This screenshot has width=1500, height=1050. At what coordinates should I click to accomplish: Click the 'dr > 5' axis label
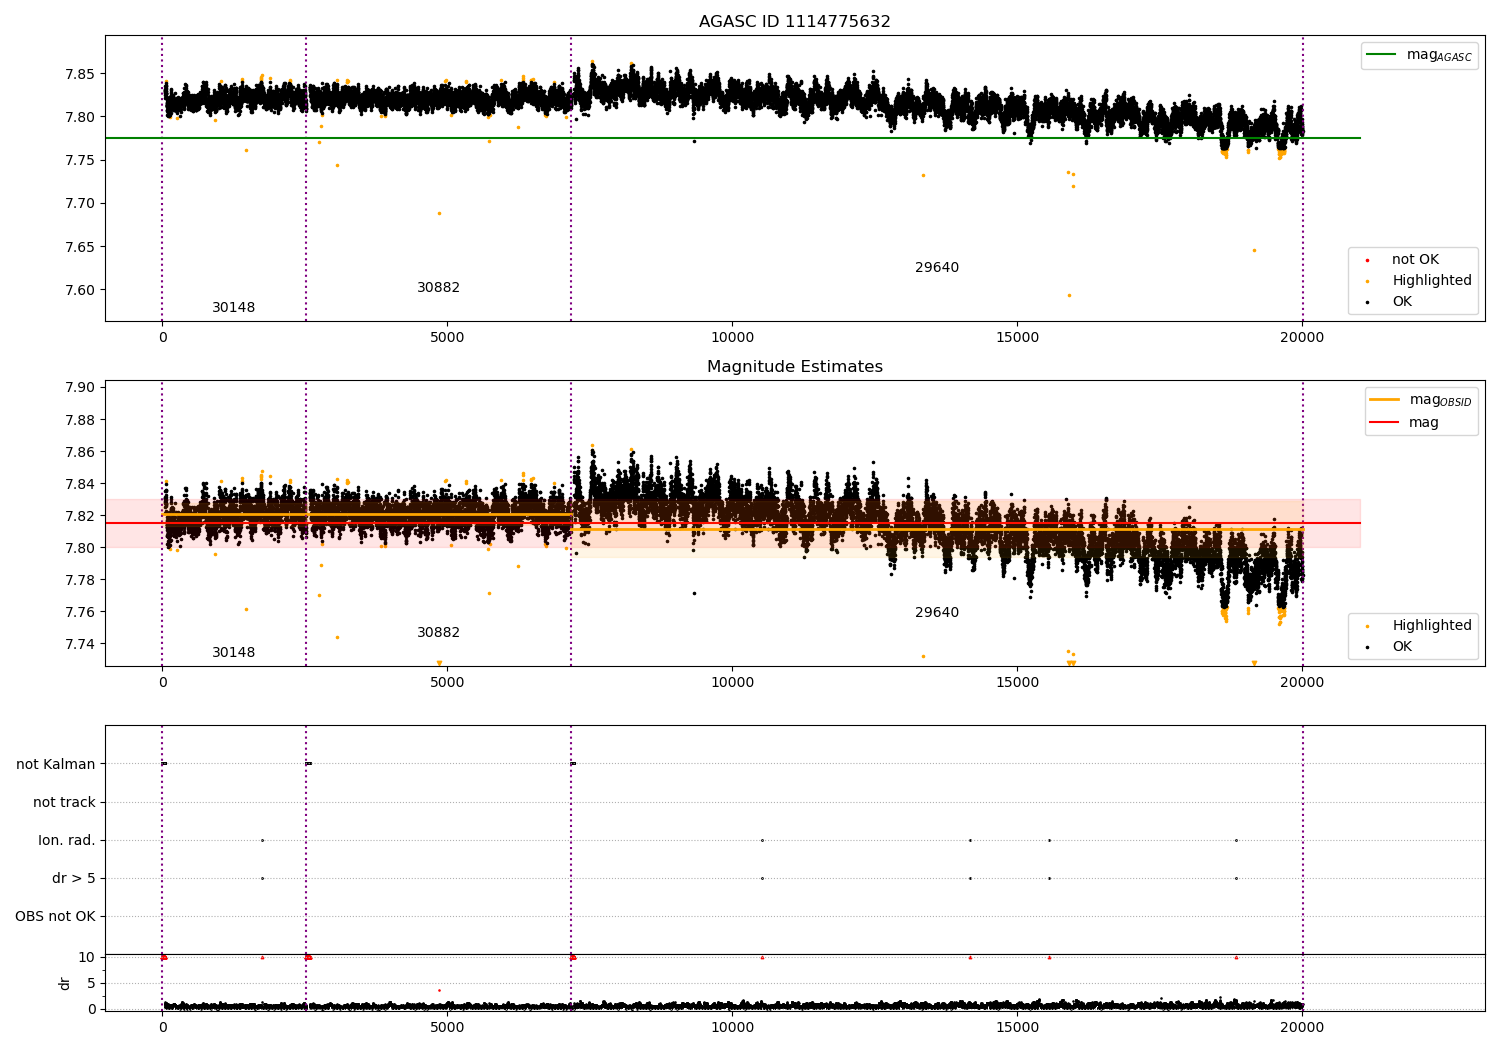74,879
